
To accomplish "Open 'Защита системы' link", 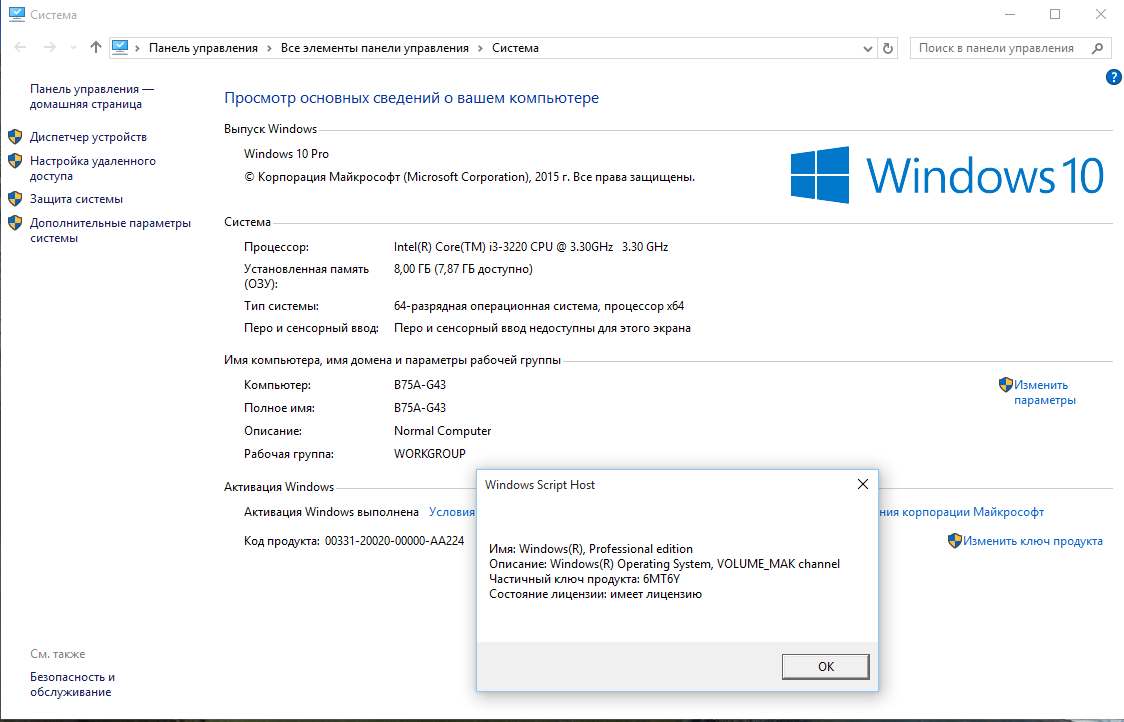I will pos(76,199).
